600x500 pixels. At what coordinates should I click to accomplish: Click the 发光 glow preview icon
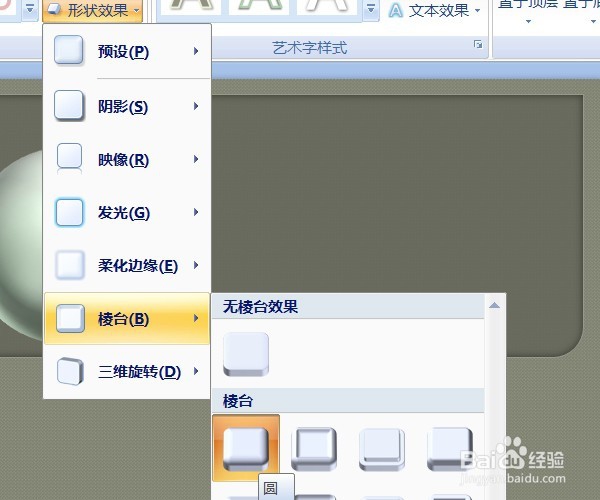pos(69,212)
